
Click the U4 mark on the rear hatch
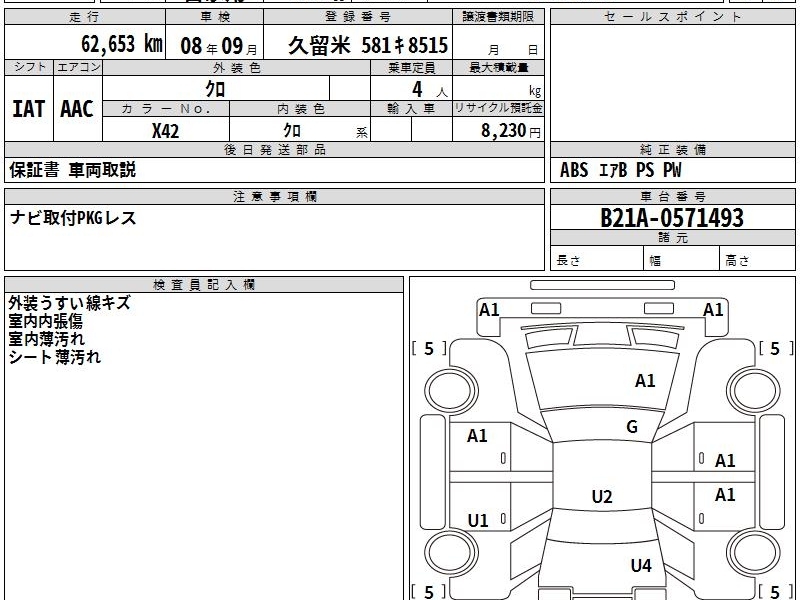pyautogui.click(x=641, y=565)
